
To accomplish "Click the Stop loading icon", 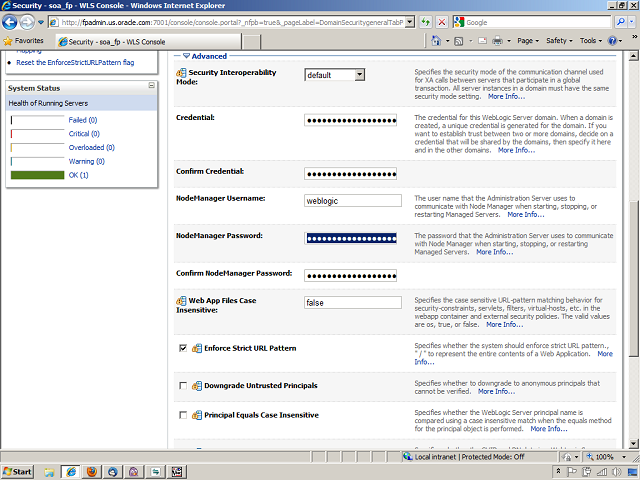I will pyautogui.click(x=442, y=21).
